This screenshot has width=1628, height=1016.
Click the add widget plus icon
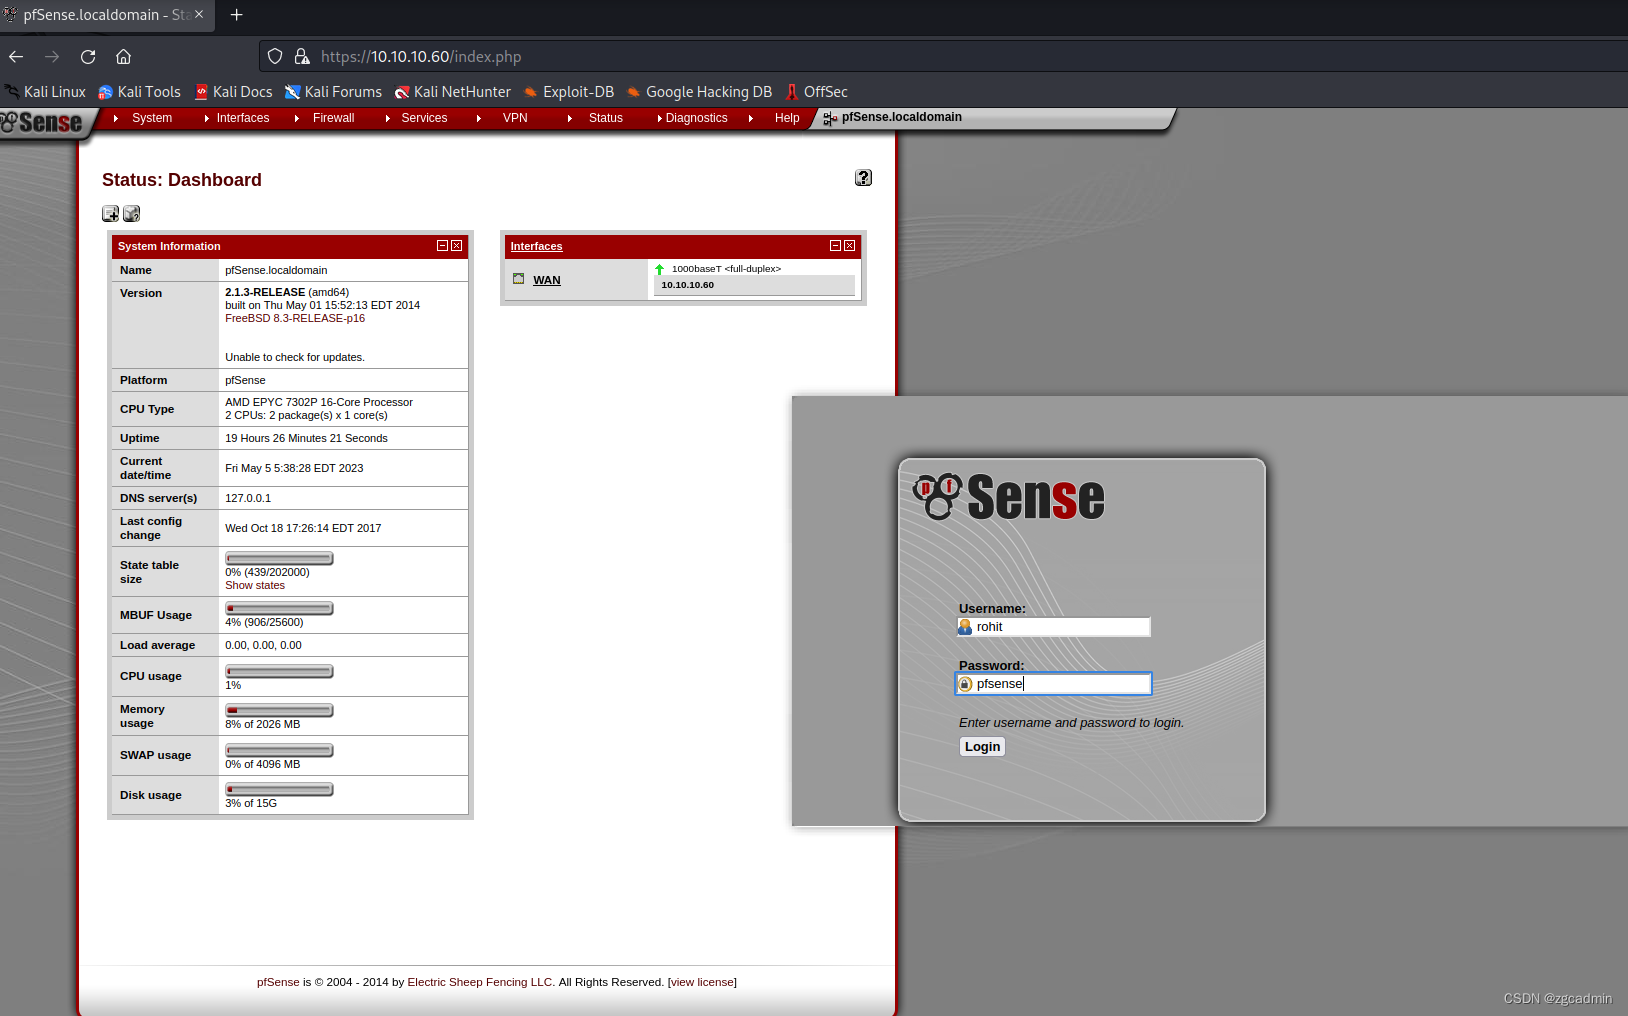coord(110,214)
